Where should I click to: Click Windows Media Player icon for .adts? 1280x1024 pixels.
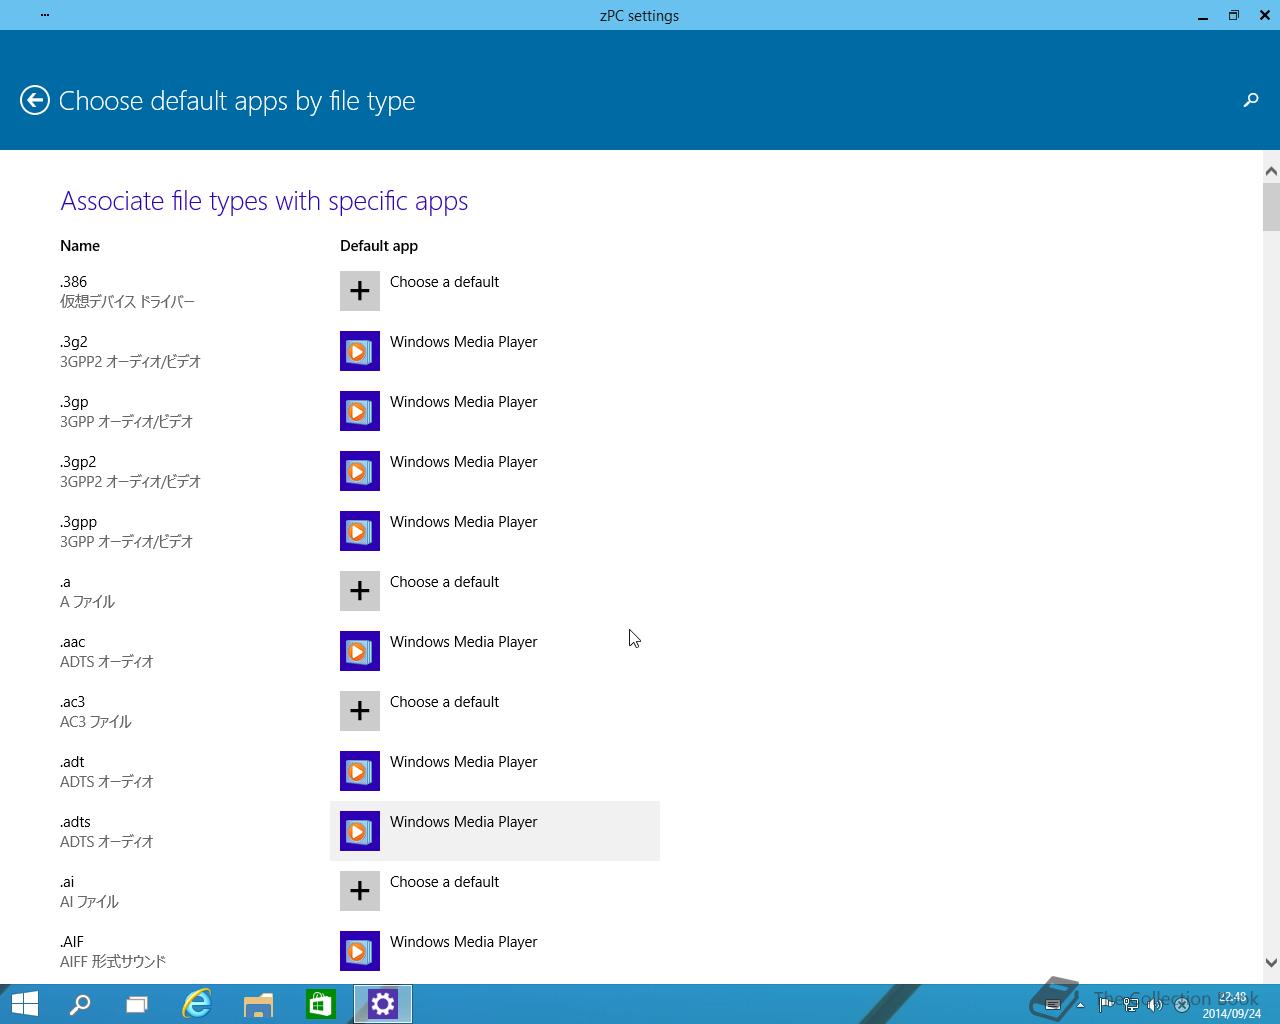360,831
